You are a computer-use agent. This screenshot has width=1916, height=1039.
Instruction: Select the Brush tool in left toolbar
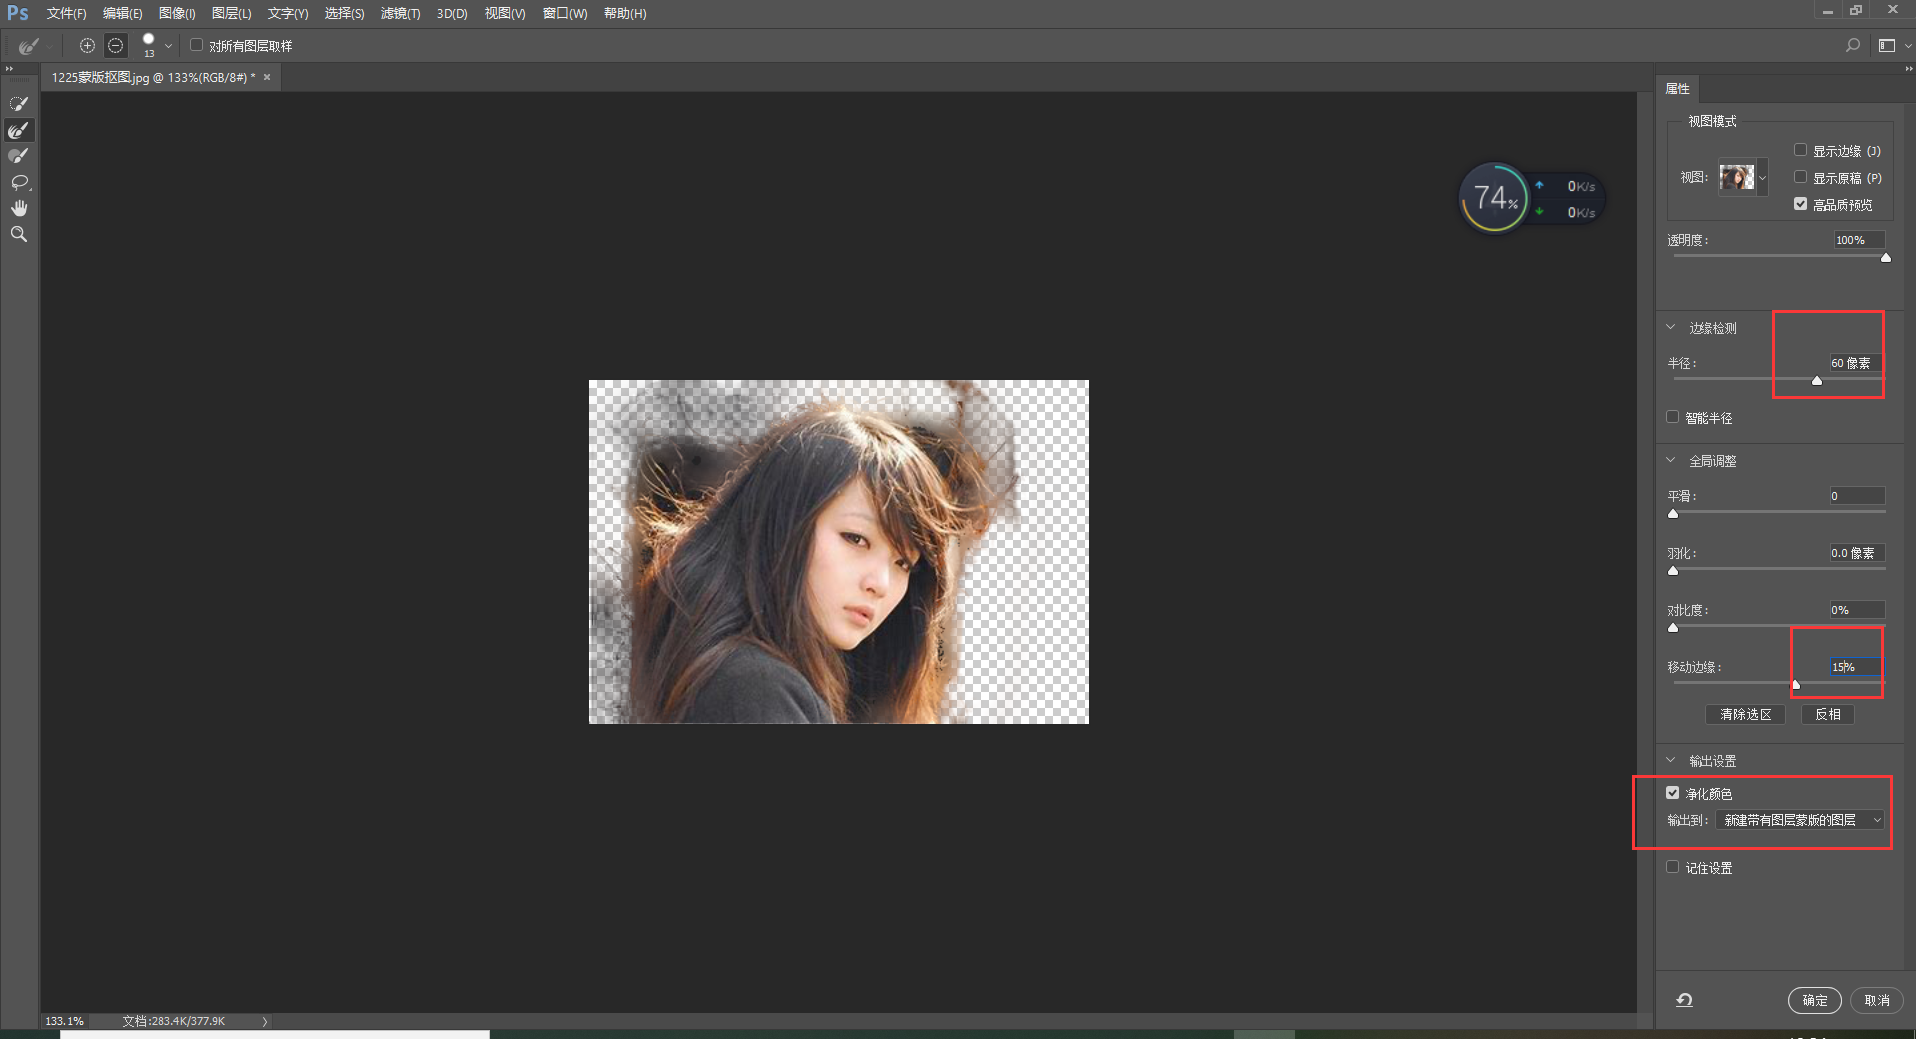pyautogui.click(x=19, y=156)
